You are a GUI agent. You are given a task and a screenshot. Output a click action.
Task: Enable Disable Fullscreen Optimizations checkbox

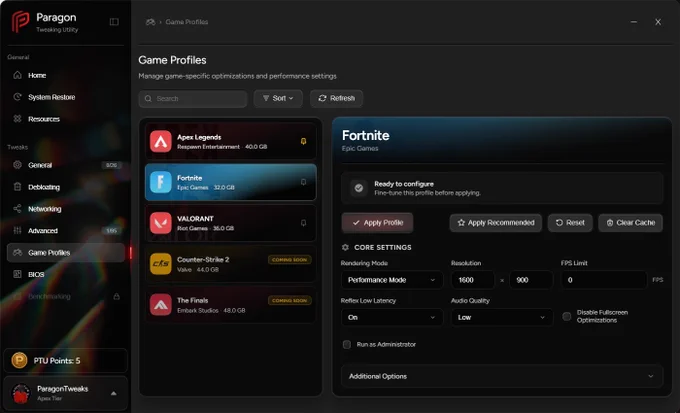[566, 316]
